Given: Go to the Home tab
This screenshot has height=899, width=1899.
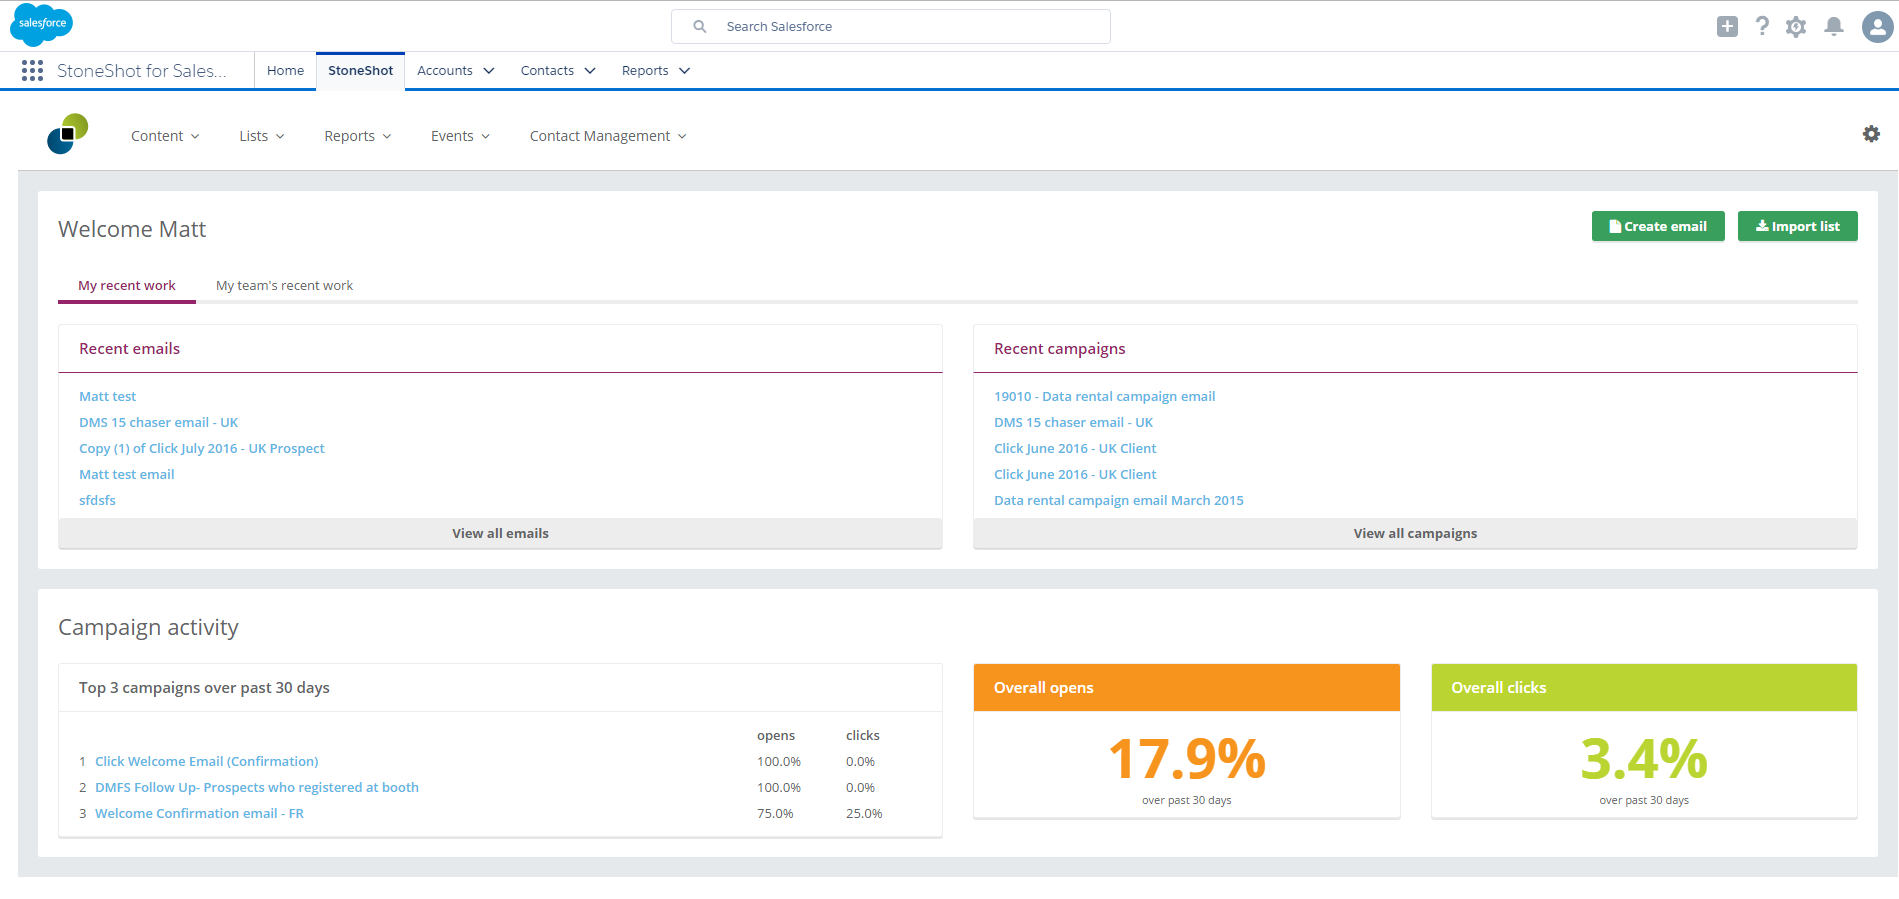Looking at the screenshot, I should tap(285, 71).
